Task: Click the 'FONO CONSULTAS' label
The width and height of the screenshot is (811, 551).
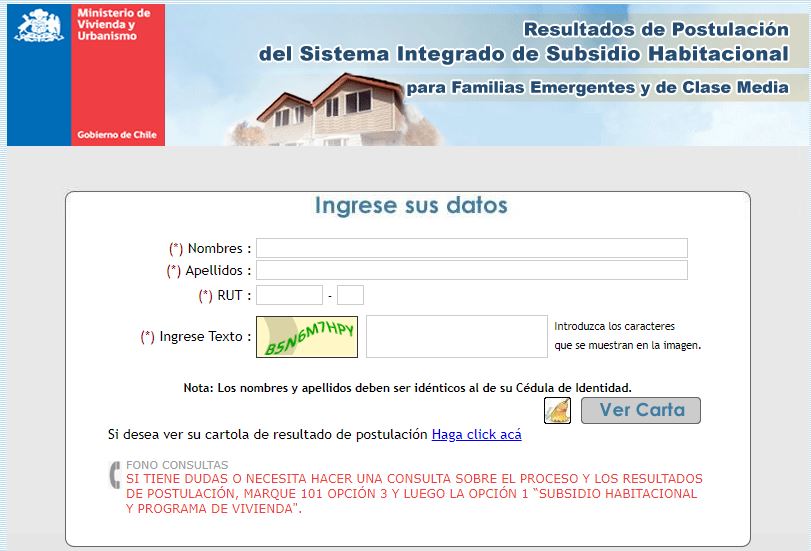Action: coord(176,465)
